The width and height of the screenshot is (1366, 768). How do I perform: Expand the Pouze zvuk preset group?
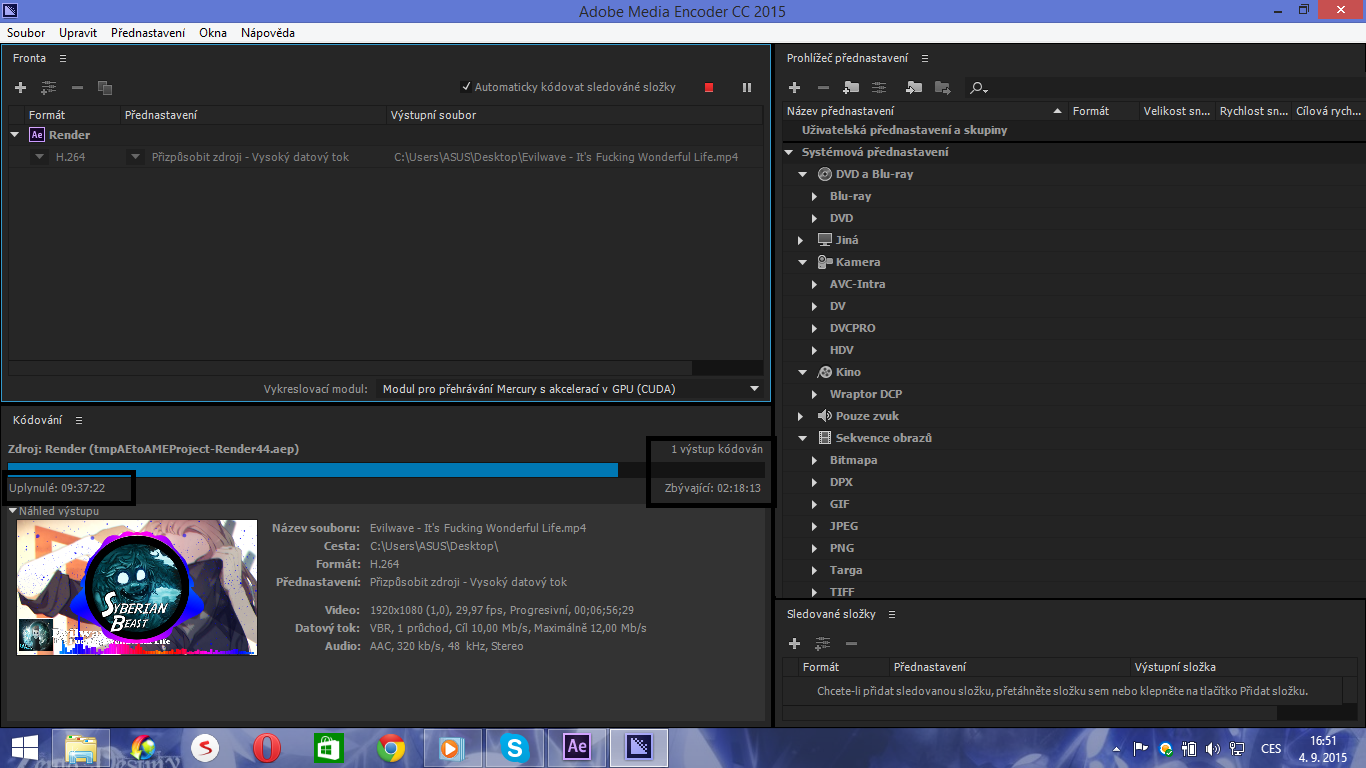coord(801,416)
